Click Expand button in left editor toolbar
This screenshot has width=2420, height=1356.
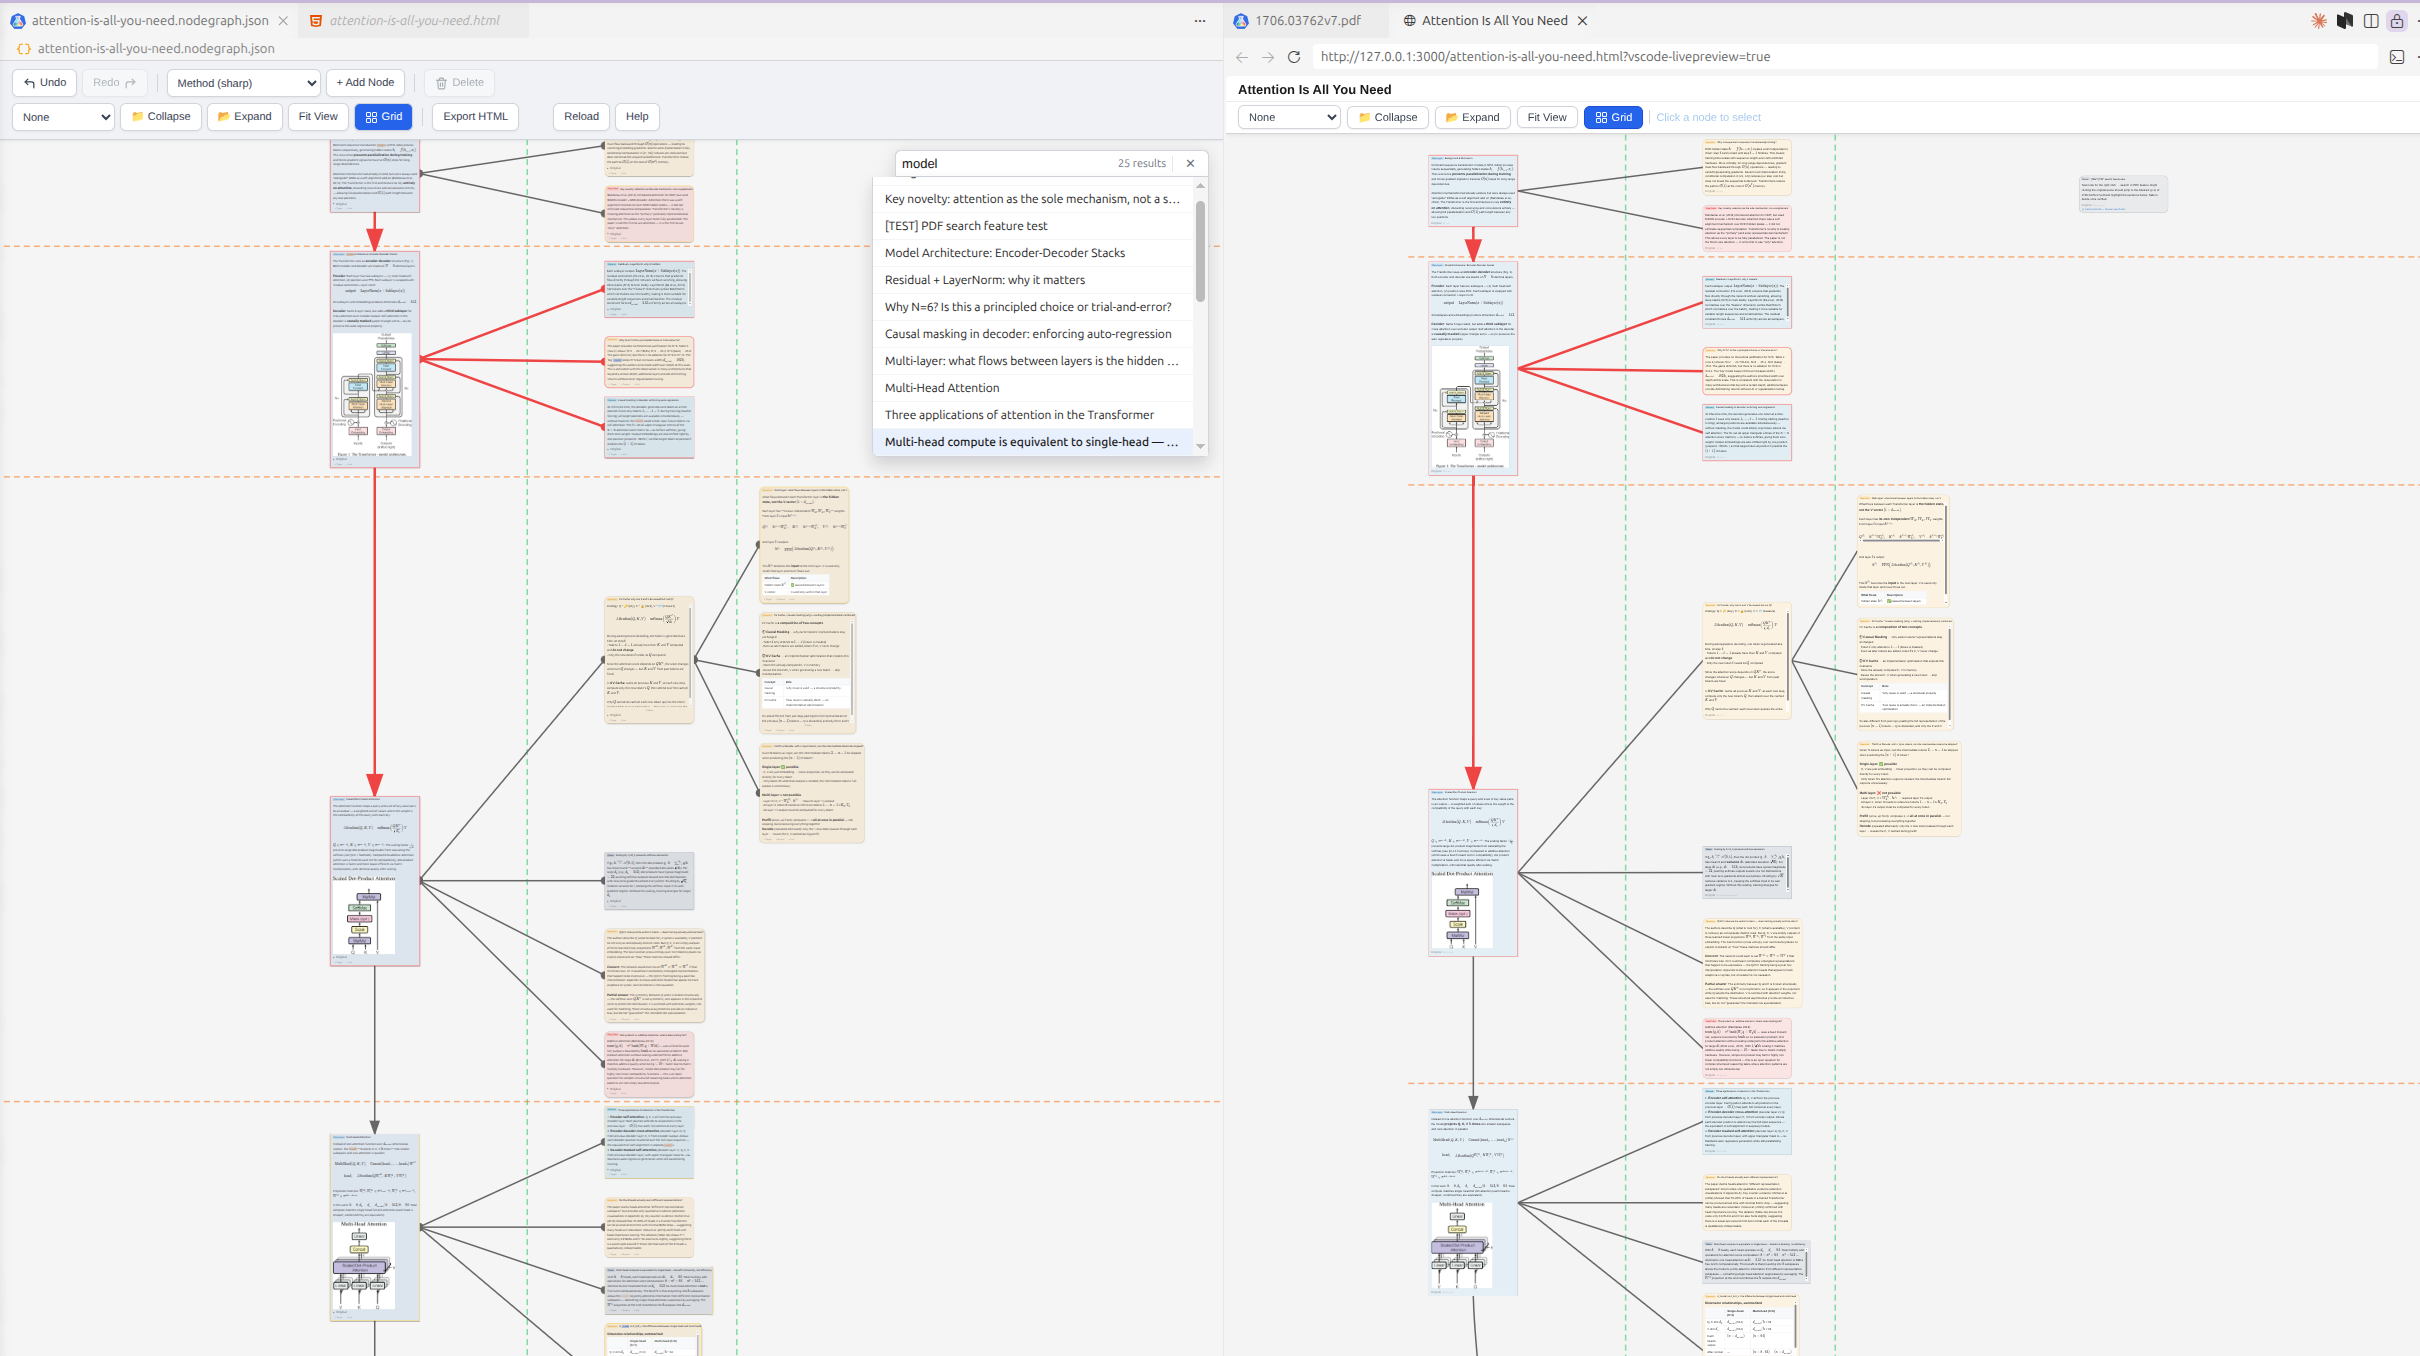(245, 117)
